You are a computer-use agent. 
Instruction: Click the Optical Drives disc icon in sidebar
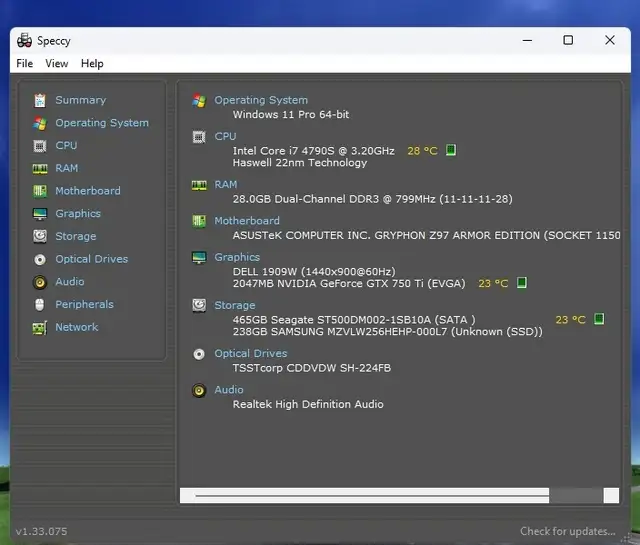(40, 260)
